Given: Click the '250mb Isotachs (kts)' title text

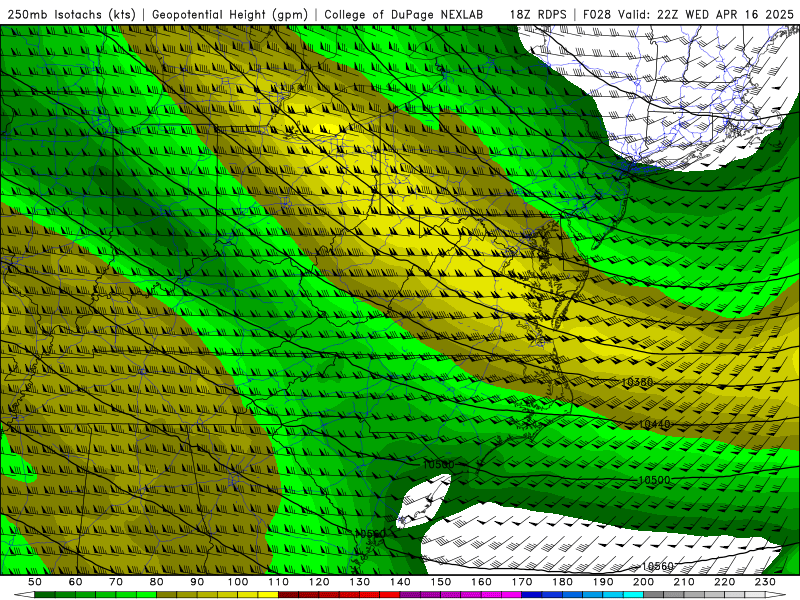Looking at the screenshot, I should tap(71, 15).
